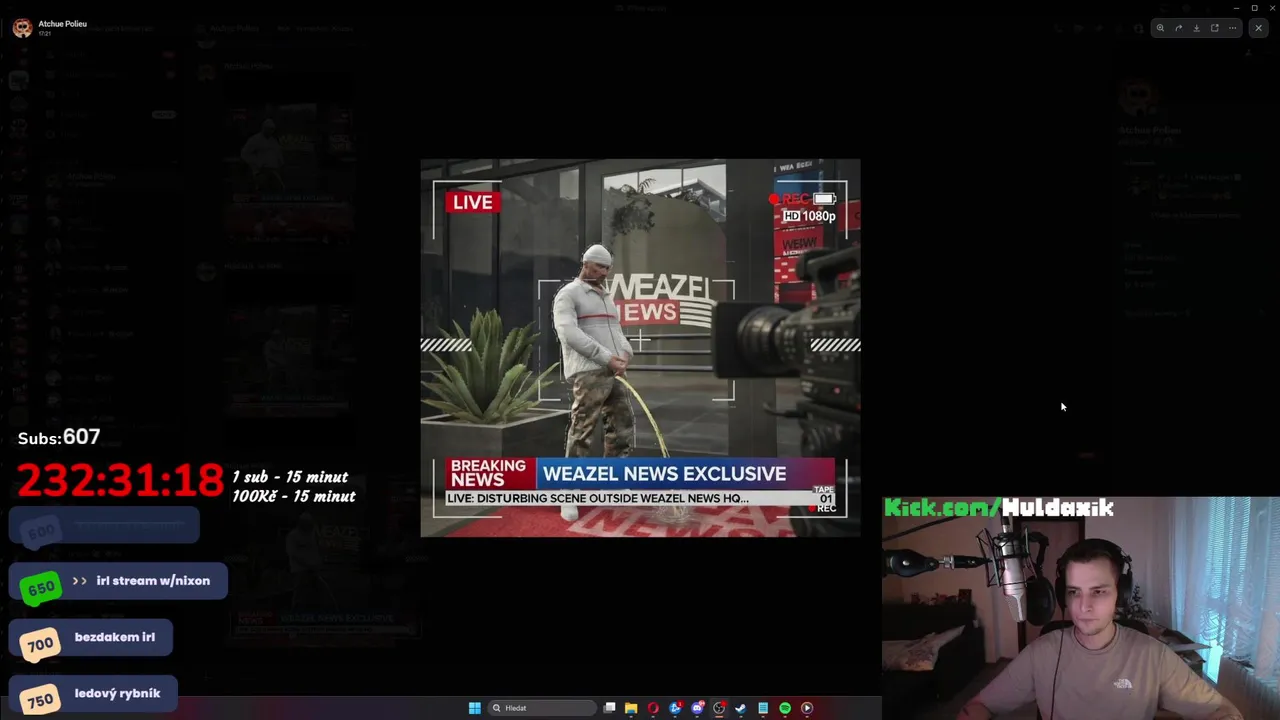Download the image with the download icon
The height and width of the screenshot is (720, 1280).
click(x=1196, y=28)
